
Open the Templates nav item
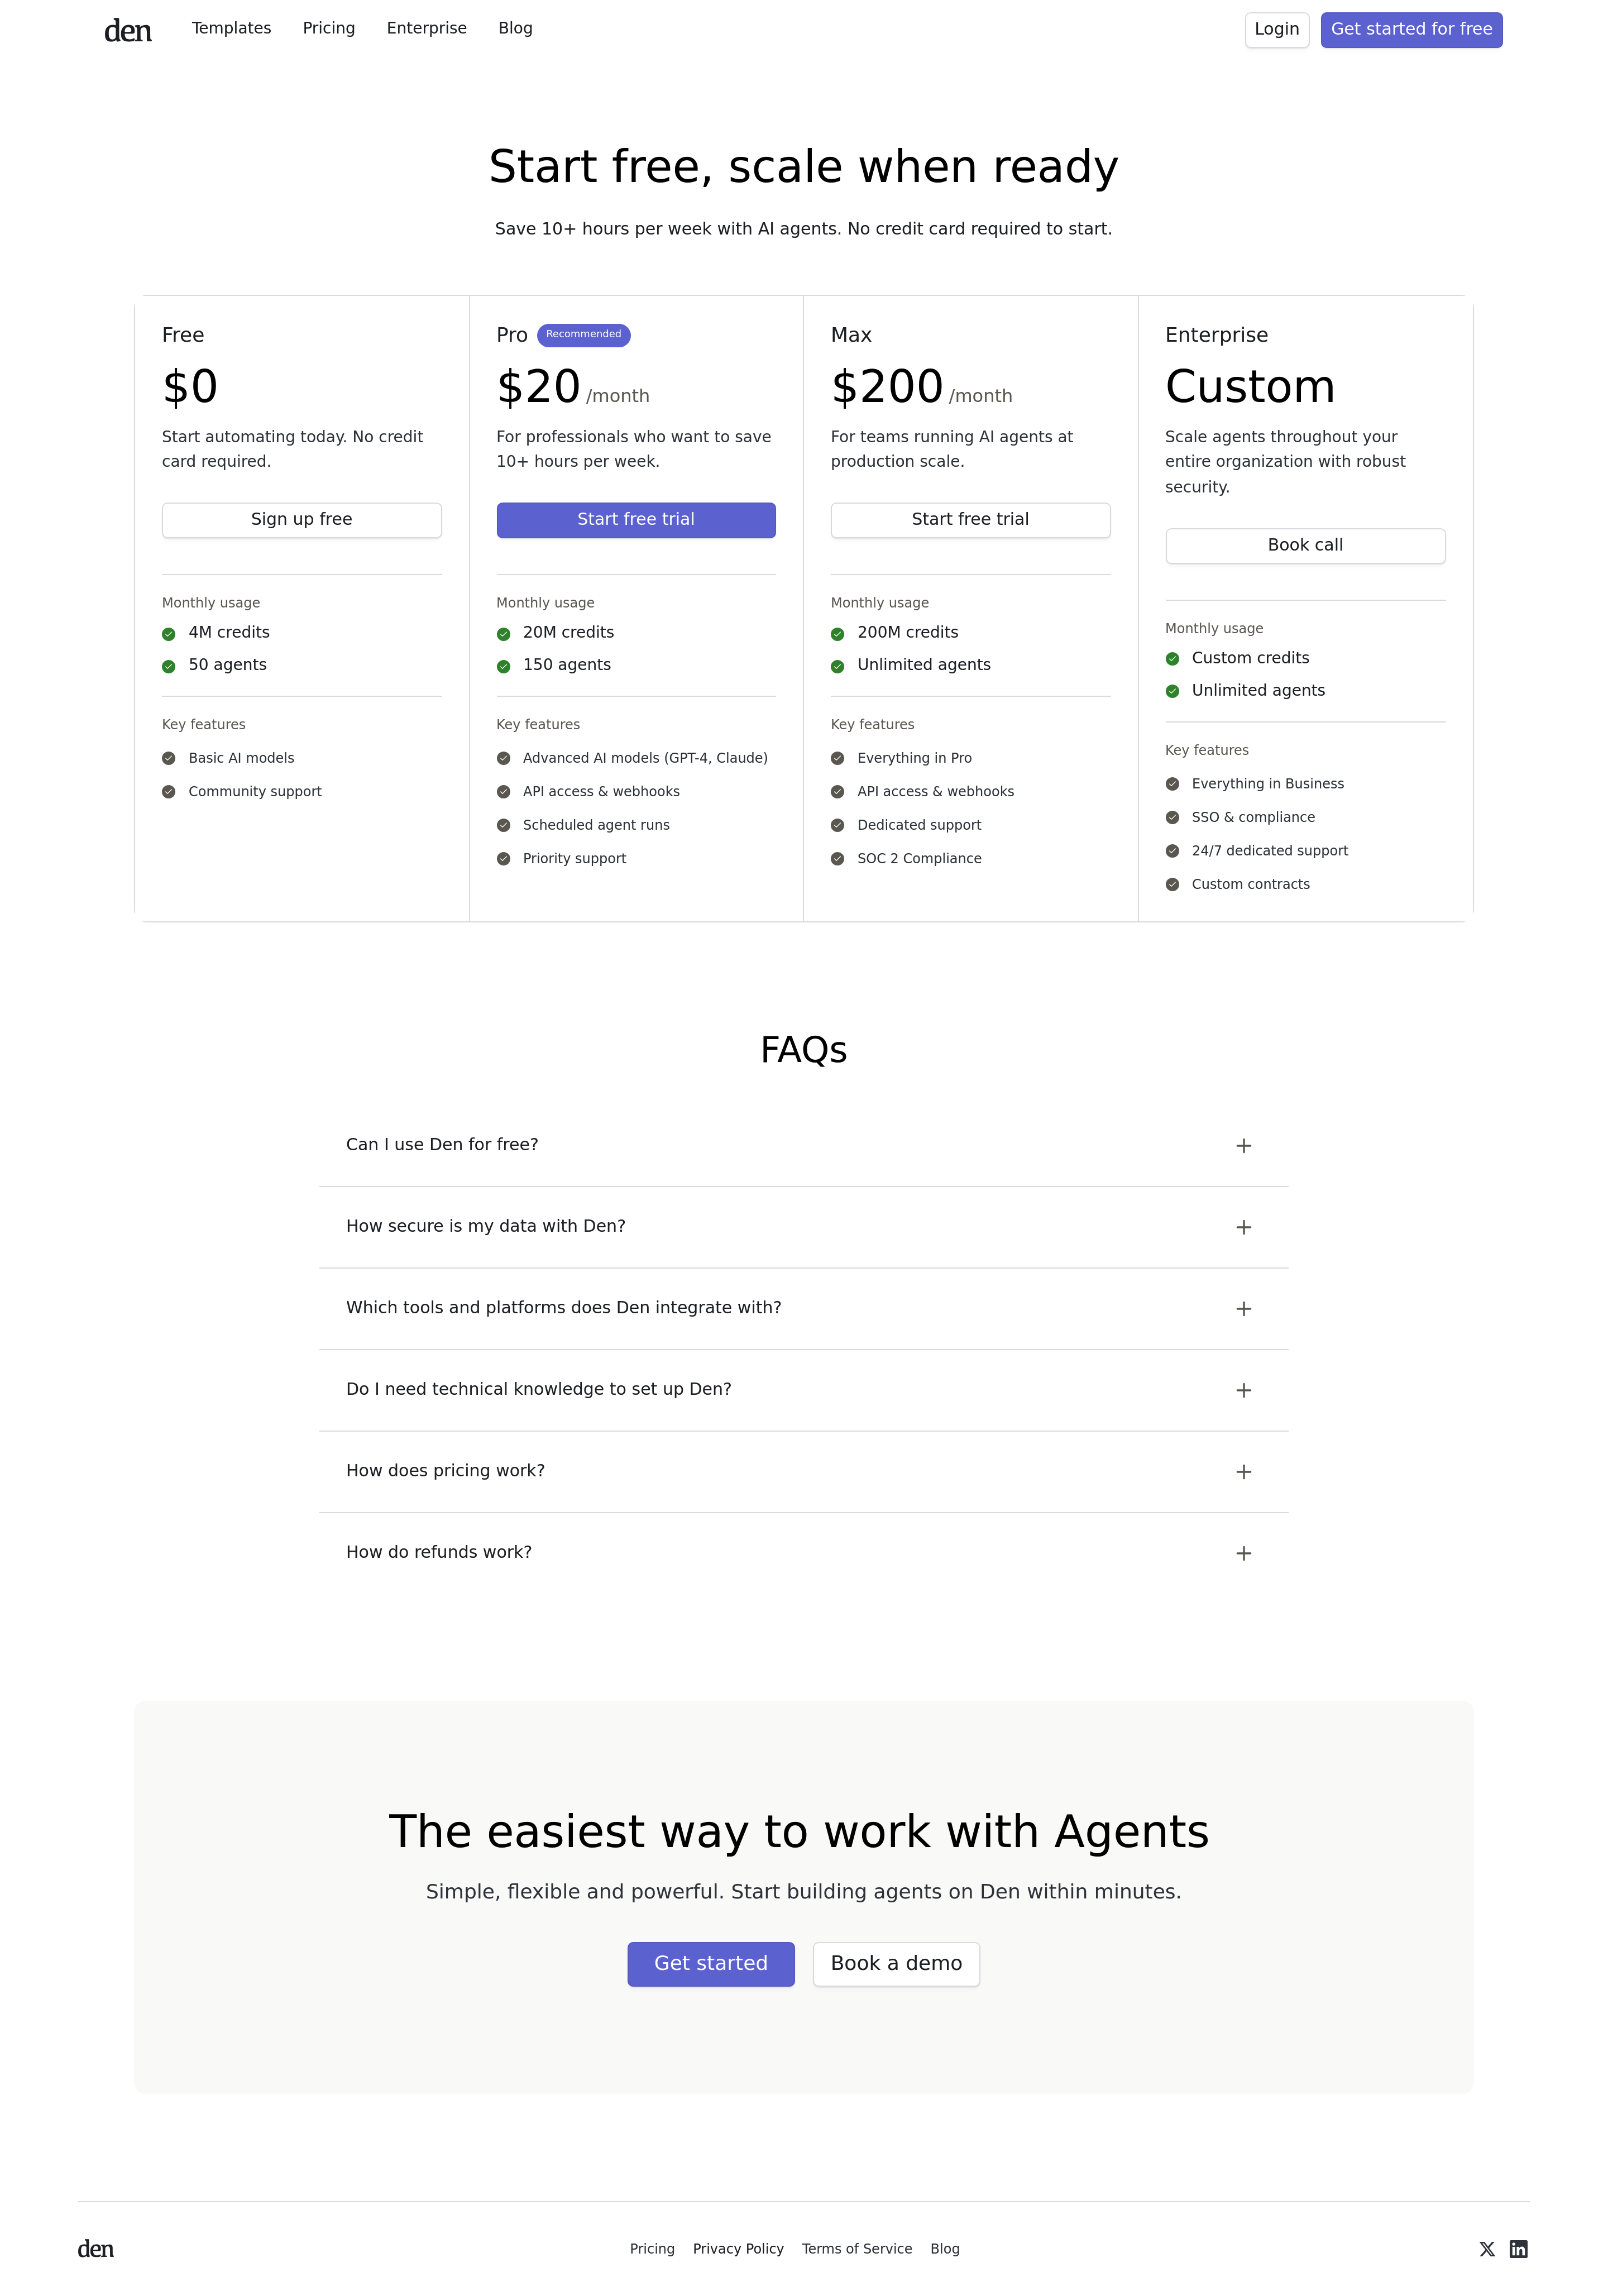[231, 28]
